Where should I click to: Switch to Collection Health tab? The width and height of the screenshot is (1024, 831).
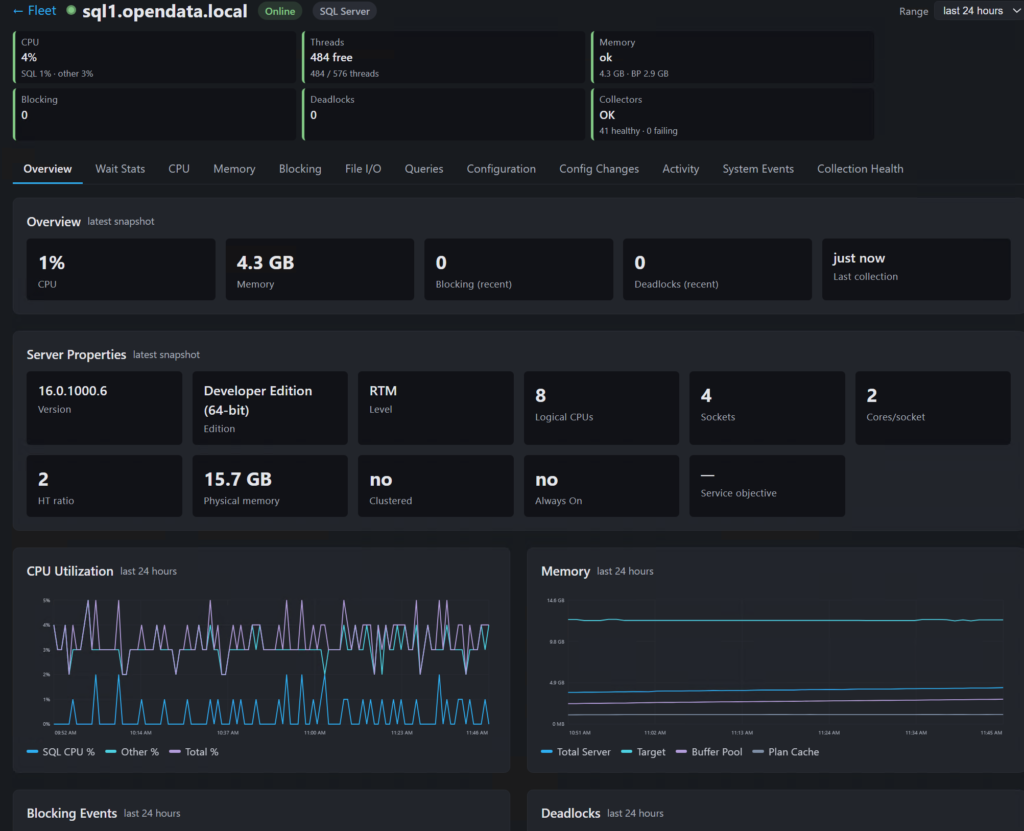click(x=860, y=169)
